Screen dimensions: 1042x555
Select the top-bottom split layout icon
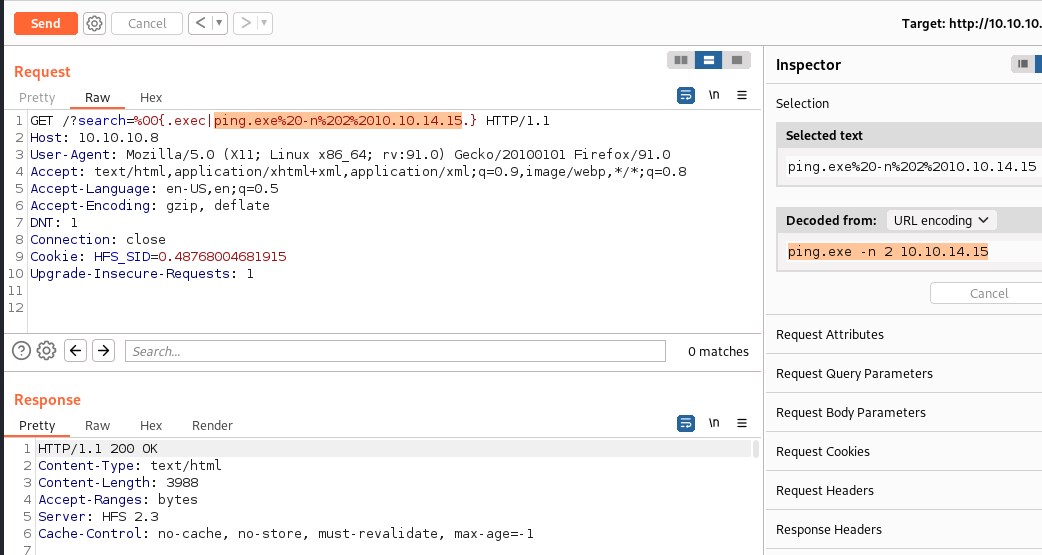708,60
